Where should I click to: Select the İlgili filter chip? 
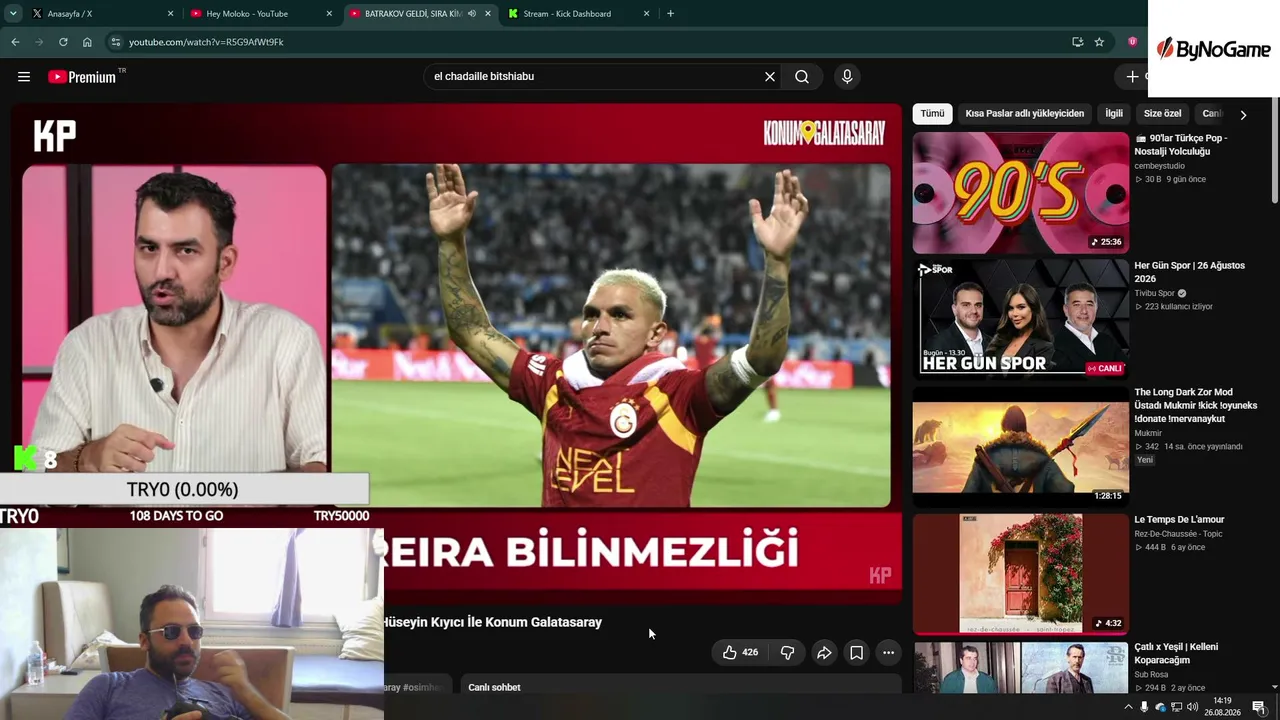(x=1113, y=114)
